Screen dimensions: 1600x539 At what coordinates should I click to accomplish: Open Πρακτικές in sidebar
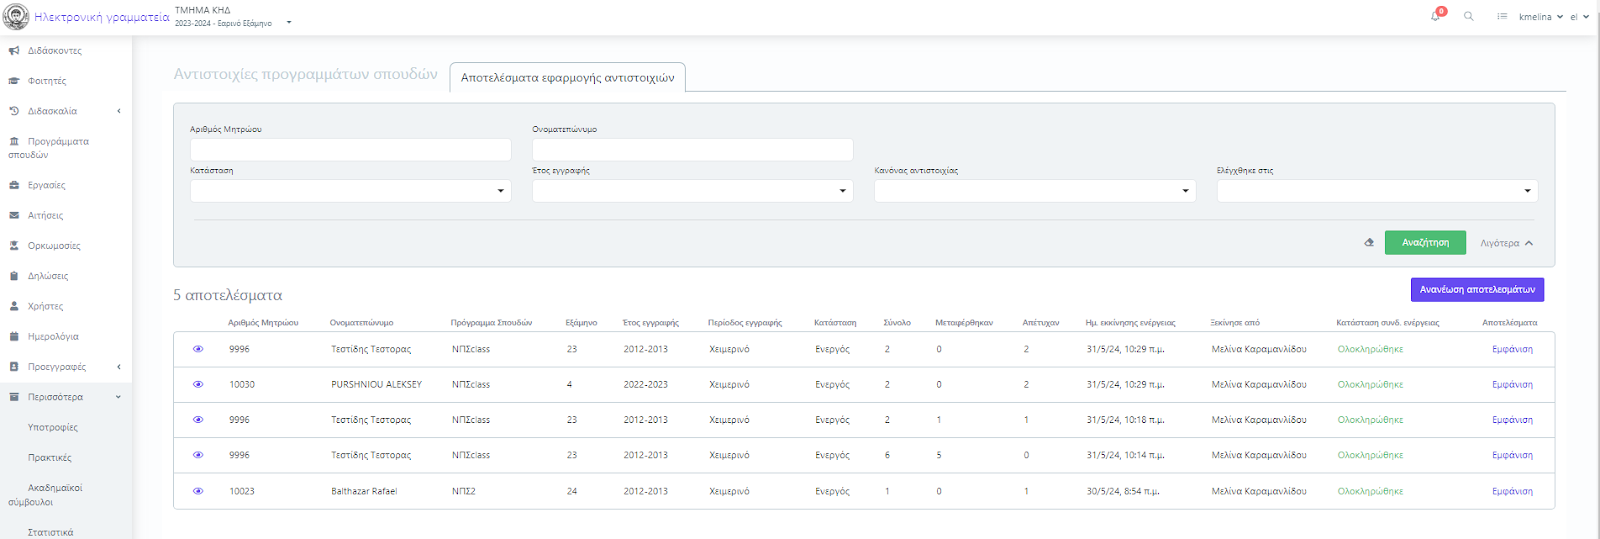[x=50, y=457]
